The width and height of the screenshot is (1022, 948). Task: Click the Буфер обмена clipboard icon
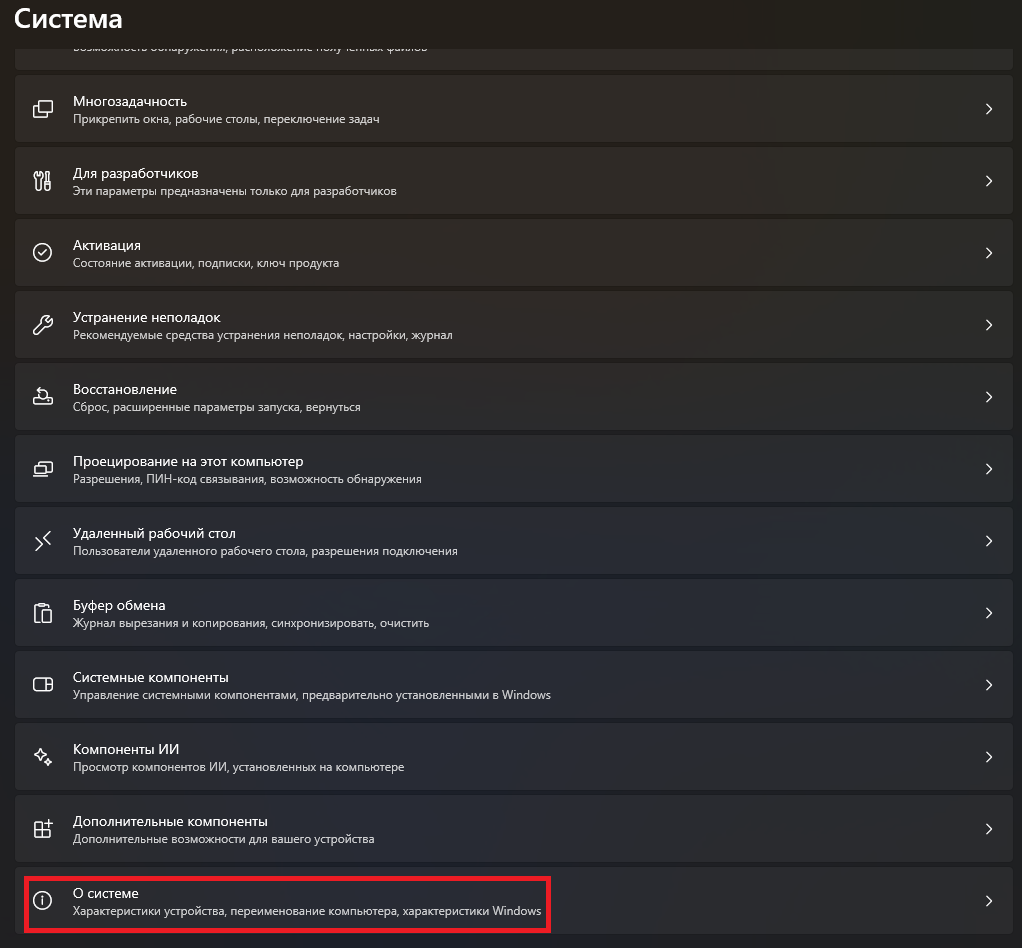pos(43,613)
